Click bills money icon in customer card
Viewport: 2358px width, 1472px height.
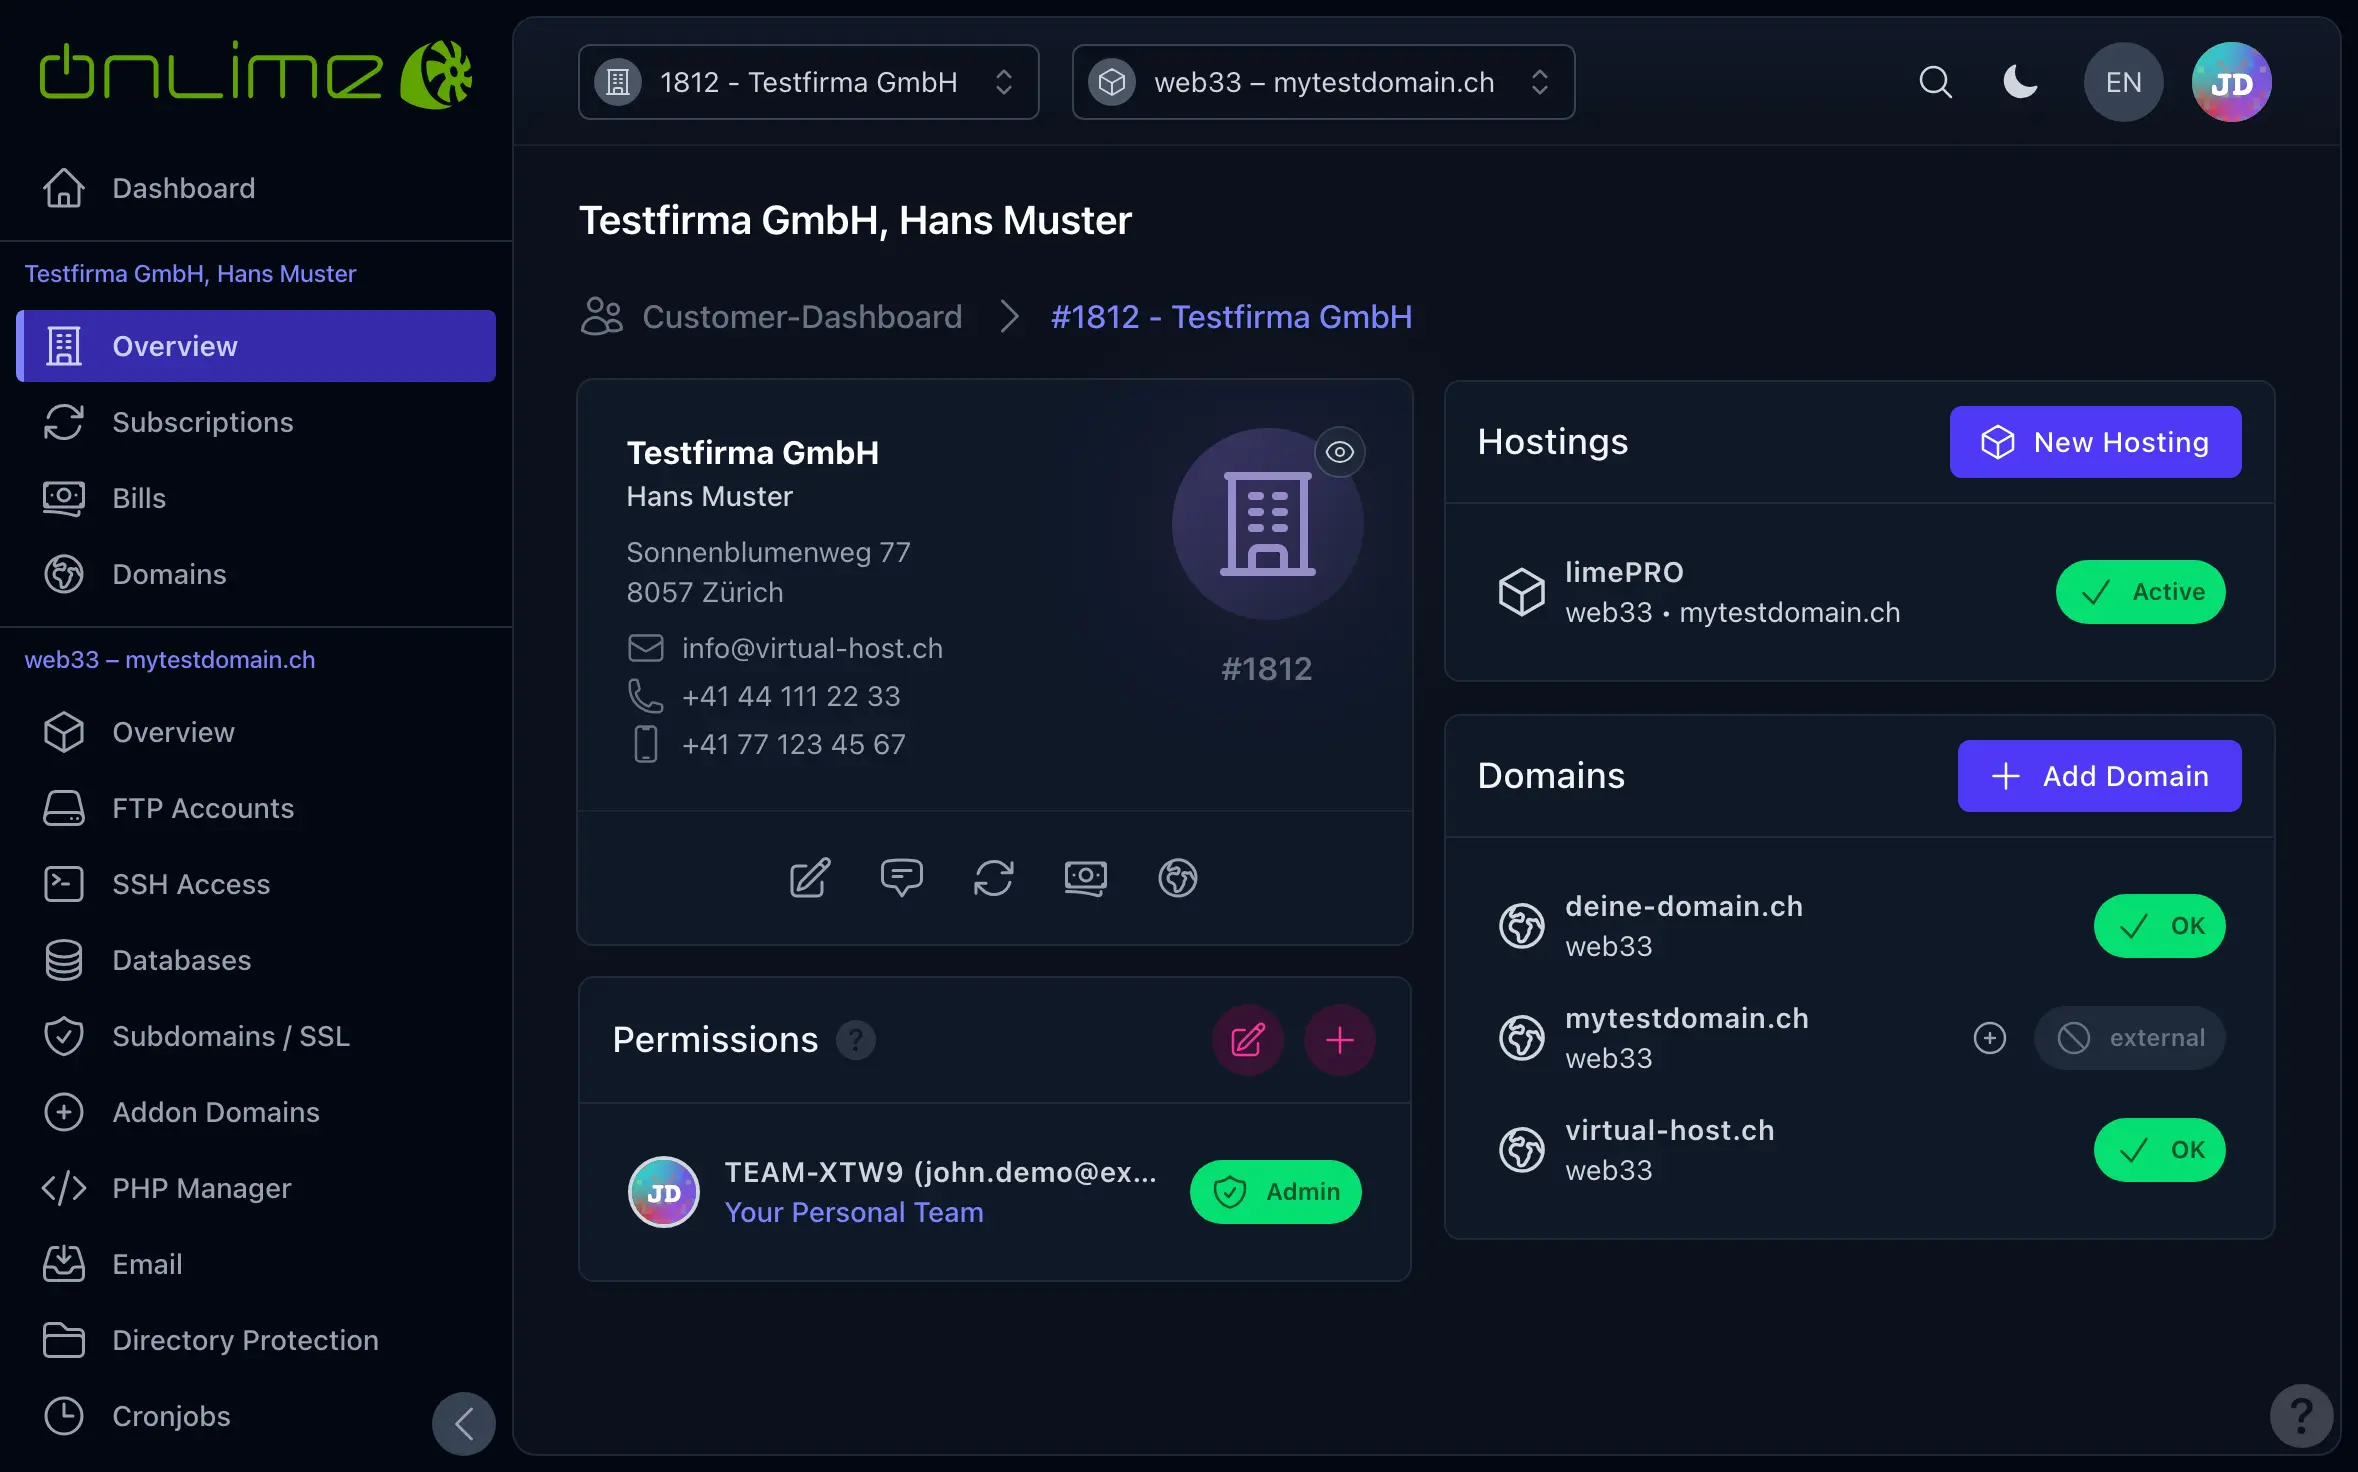coord(1086,878)
